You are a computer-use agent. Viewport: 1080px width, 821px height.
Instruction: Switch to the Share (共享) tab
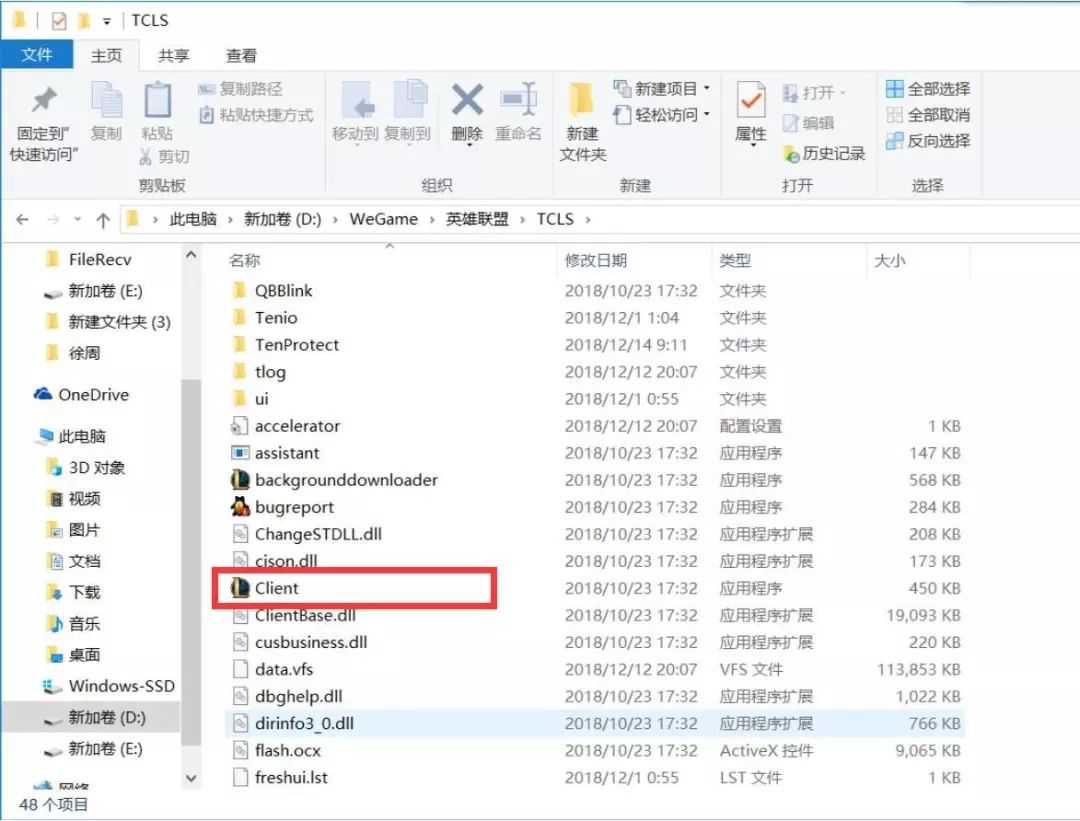pyautogui.click(x=173, y=55)
